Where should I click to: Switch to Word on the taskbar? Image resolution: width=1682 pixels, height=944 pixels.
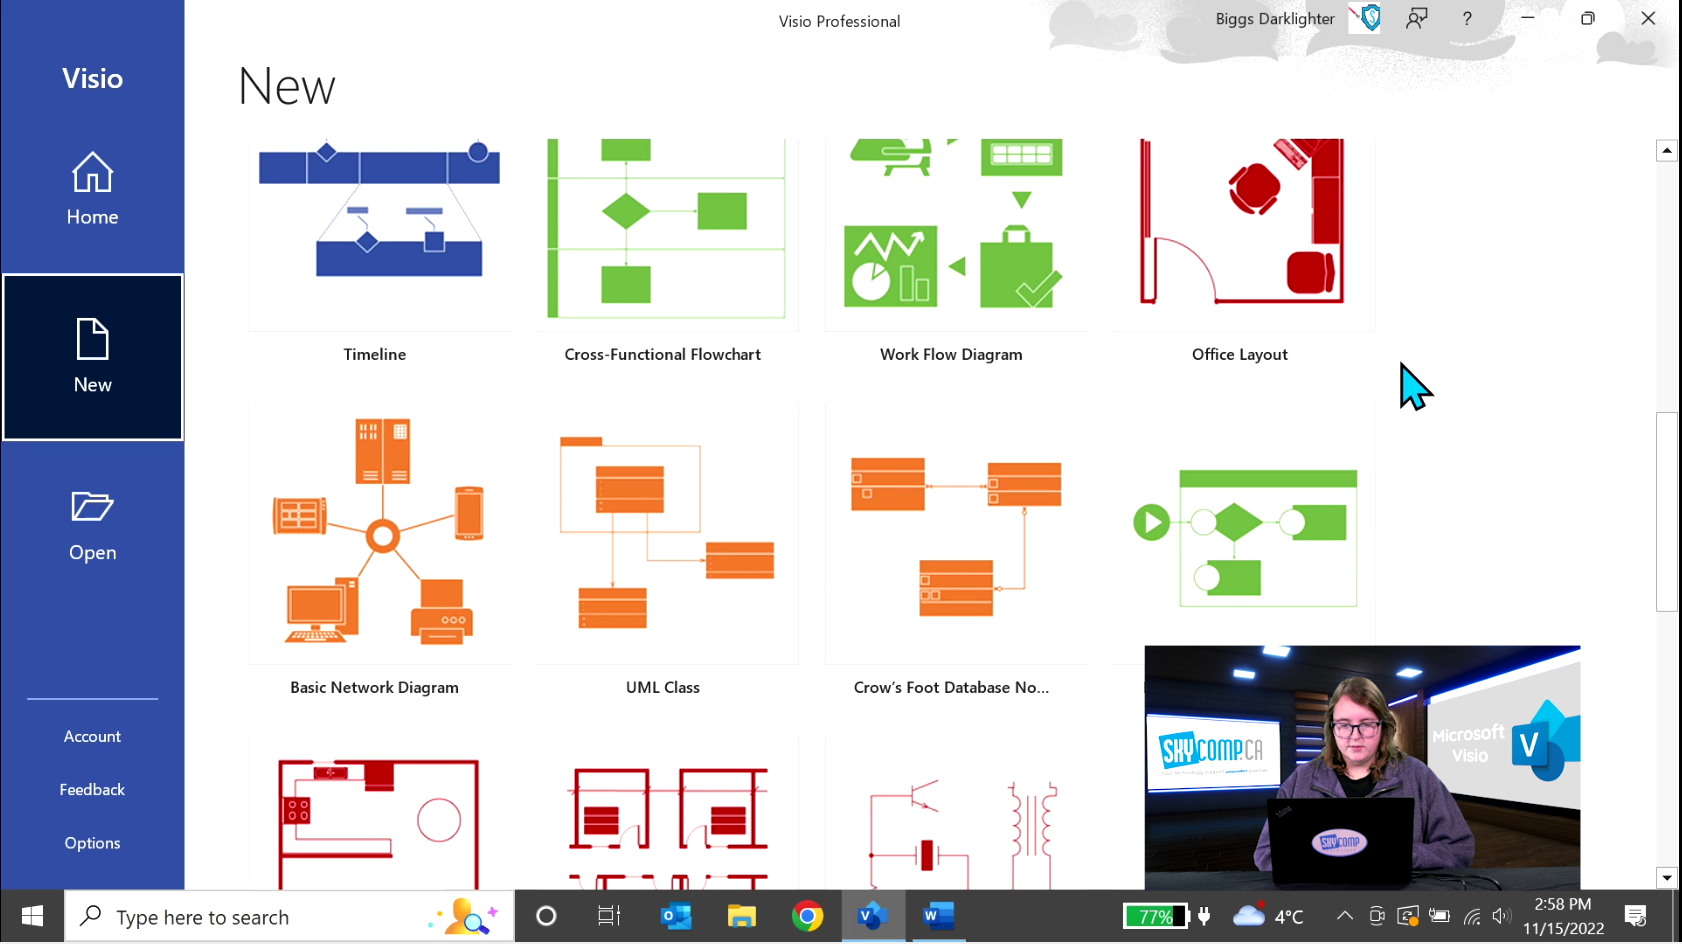point(938,916)
